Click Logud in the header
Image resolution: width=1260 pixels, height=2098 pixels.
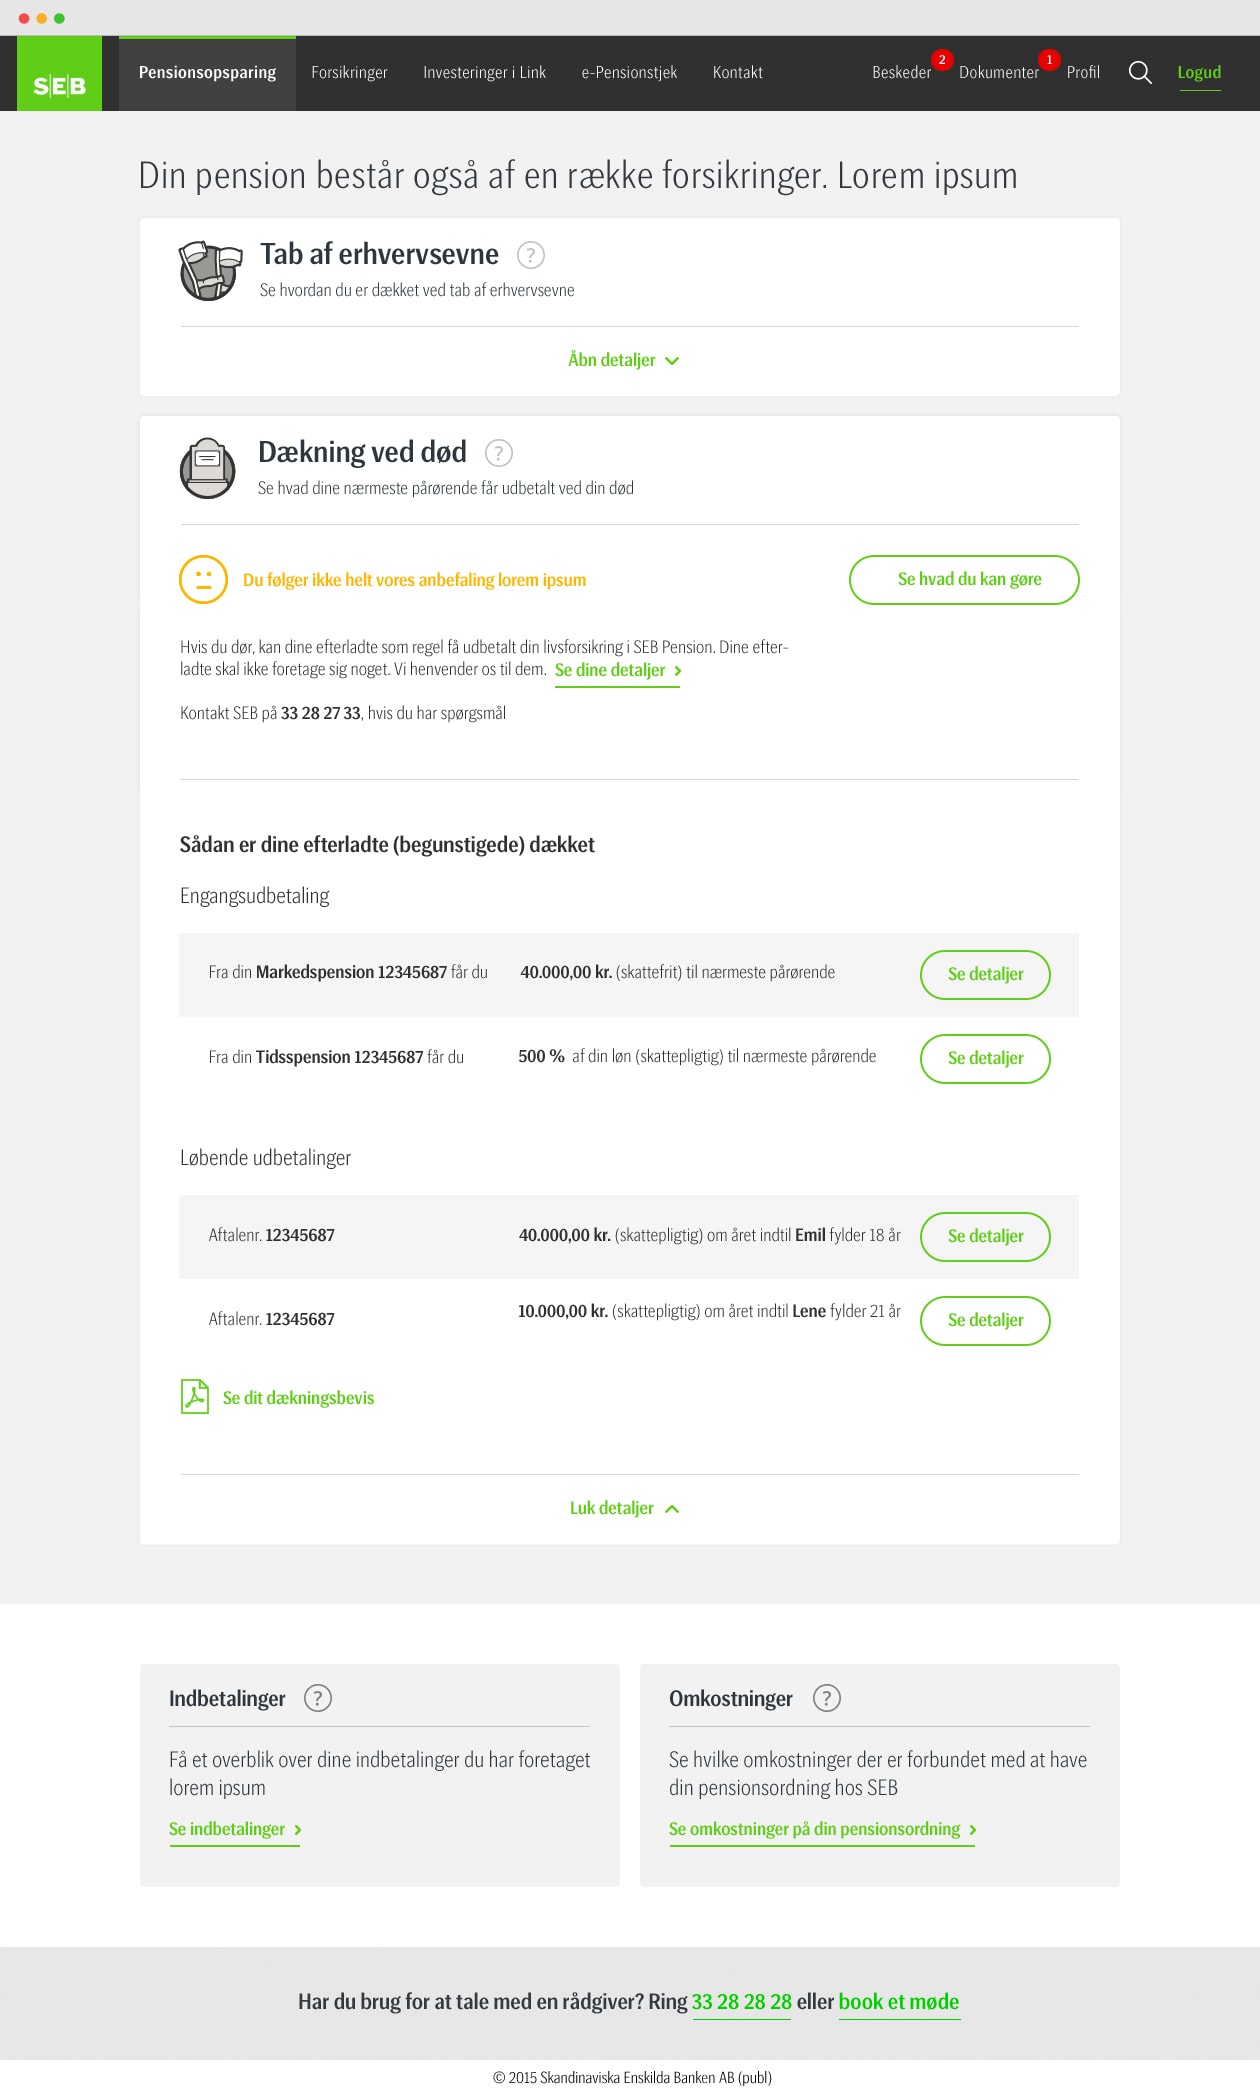coord(1199,73)
